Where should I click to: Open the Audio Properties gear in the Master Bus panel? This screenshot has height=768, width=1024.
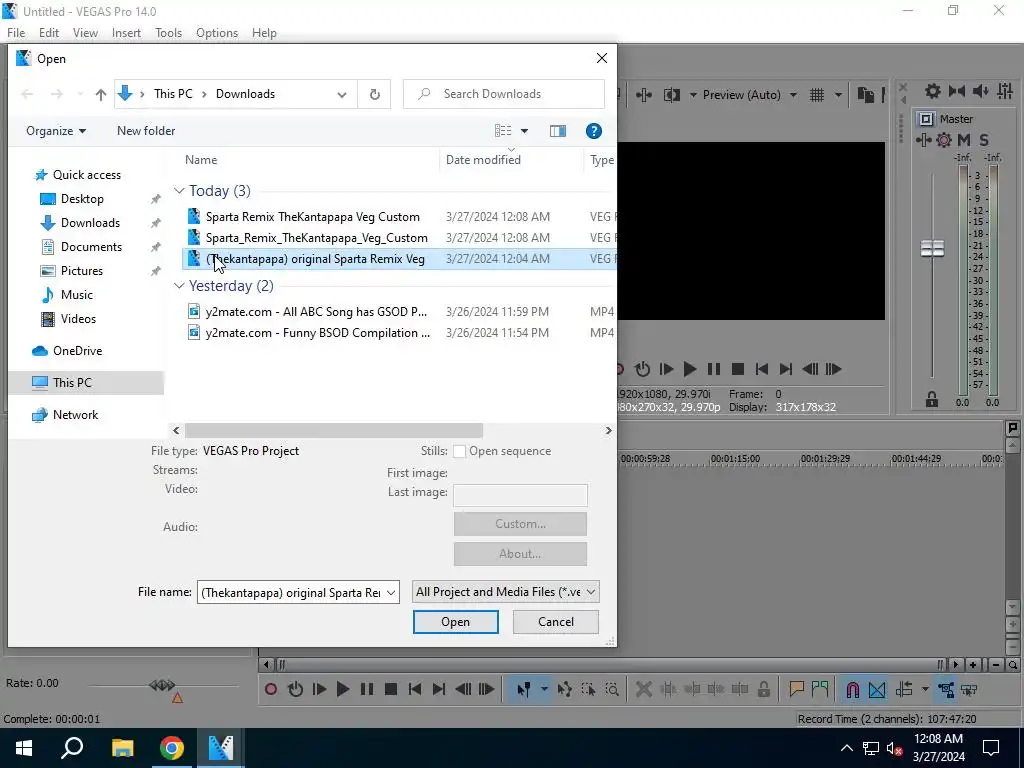(x=933, y=91)
